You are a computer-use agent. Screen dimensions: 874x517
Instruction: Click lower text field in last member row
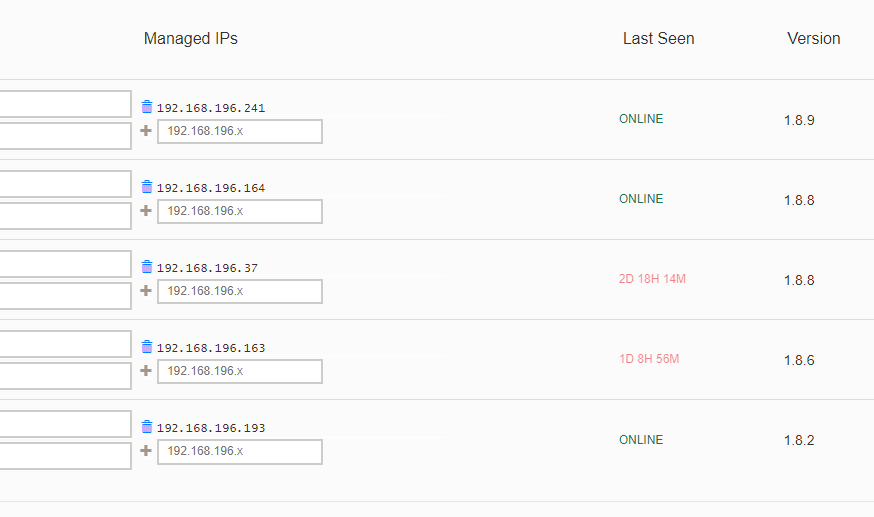tap(65, 456)
